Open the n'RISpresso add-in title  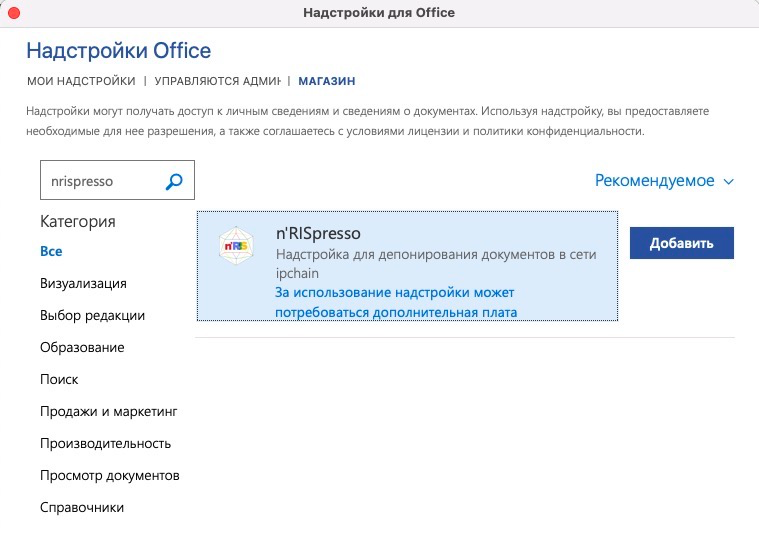click(x=318, y=233)
